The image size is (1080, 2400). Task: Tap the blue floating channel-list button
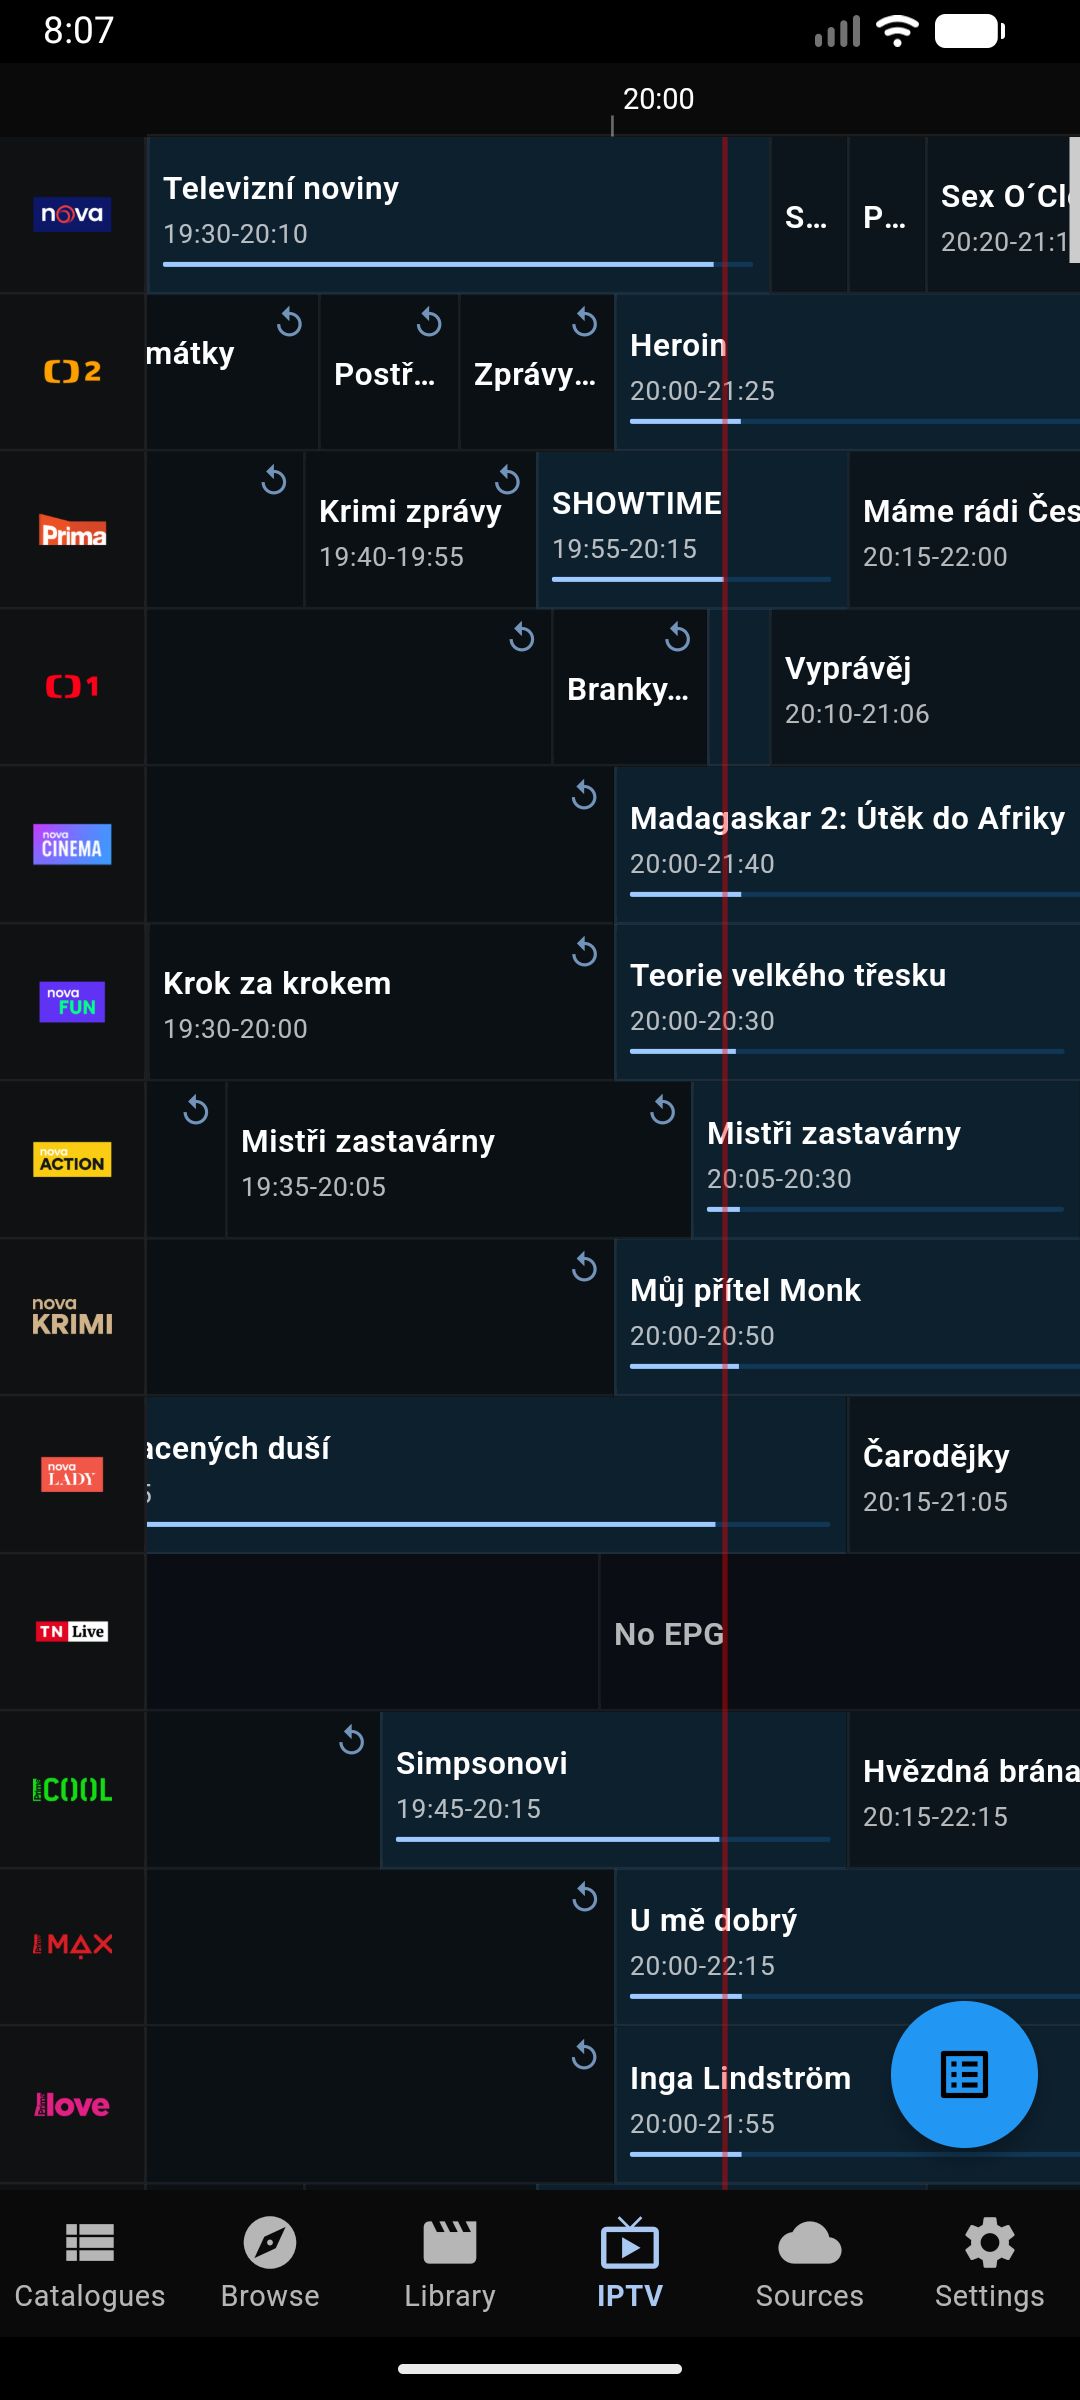pyautogui.click(x=963, y=2075)
